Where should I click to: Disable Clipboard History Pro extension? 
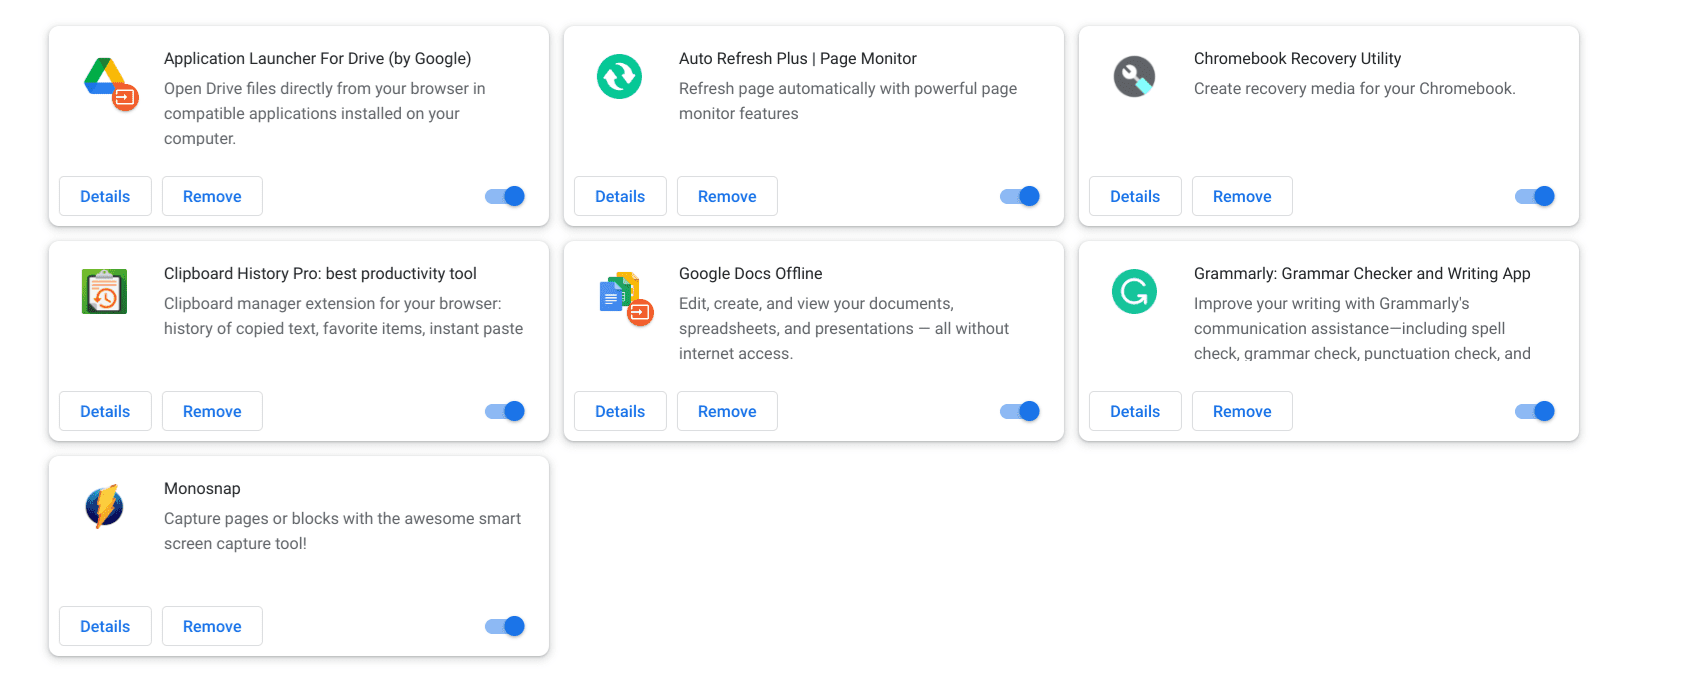point(505,411)
